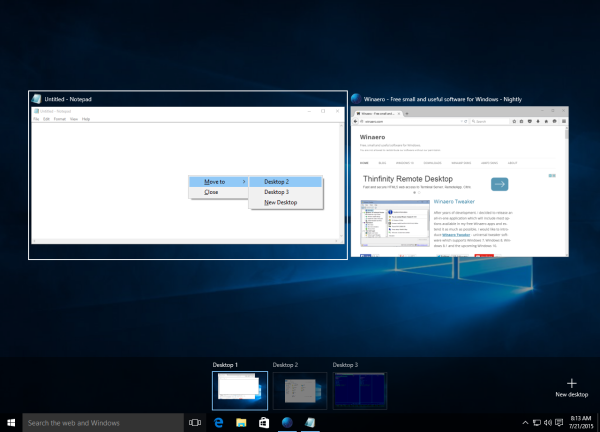Add a New desktop with plus button
Viewport: 600px width, 432px height.
click(572, 388)
